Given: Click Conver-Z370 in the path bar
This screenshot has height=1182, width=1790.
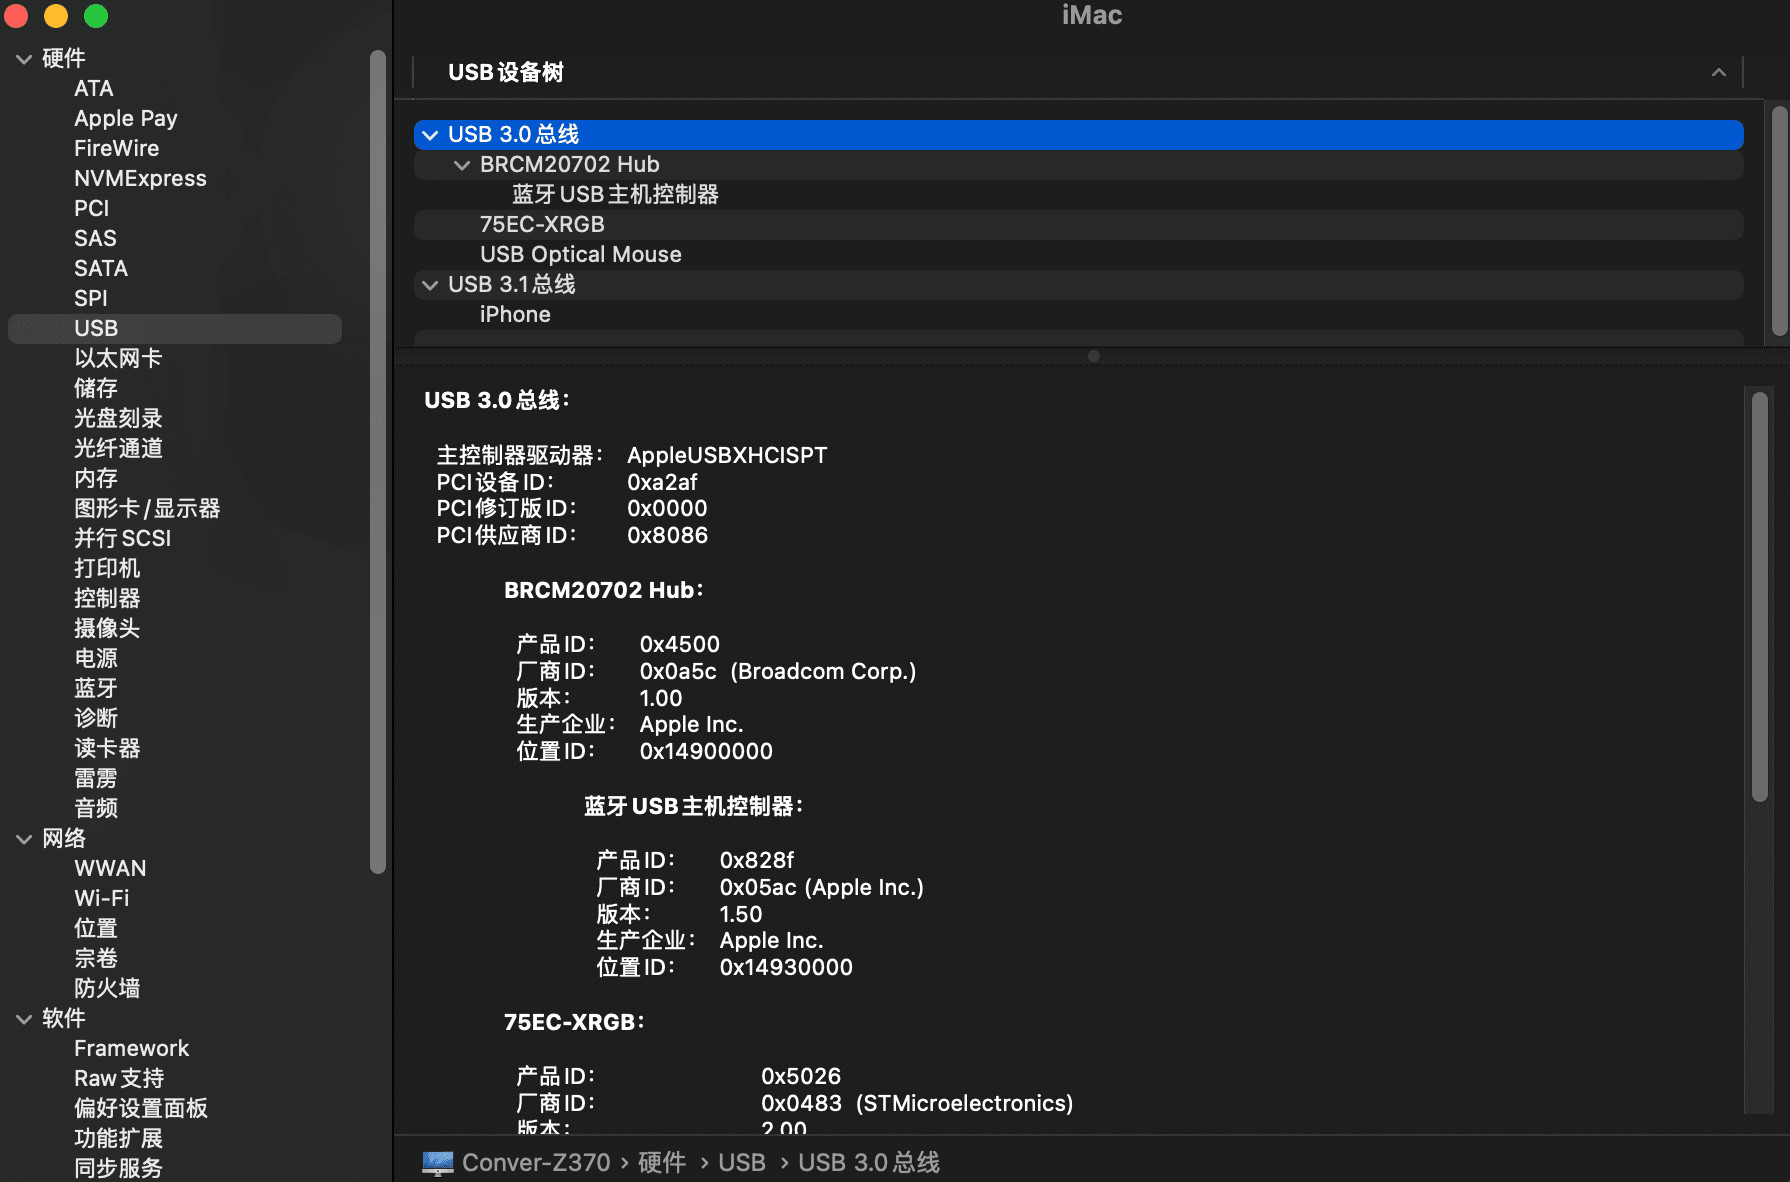Looking at the screenshot, I should (x=536, y=1162).
